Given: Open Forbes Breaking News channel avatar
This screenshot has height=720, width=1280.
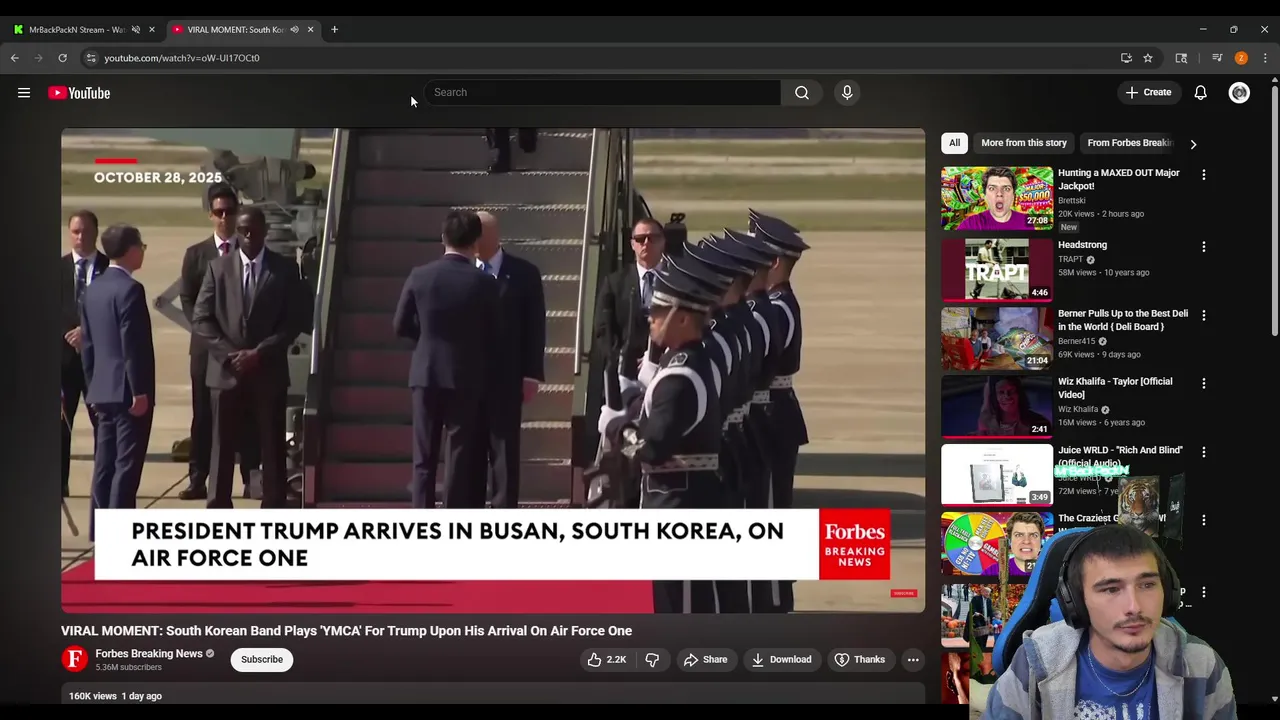Looking at the screenshot, I should tap(75, 659).
